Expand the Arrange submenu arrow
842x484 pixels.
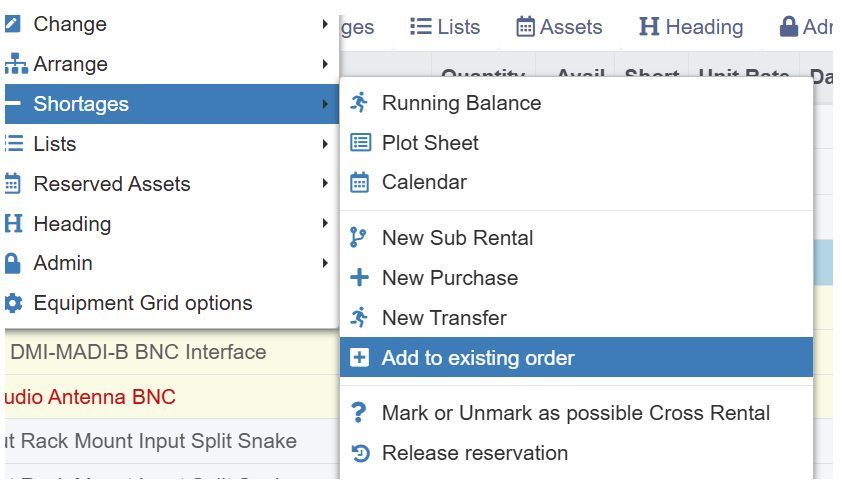[326, 64]
